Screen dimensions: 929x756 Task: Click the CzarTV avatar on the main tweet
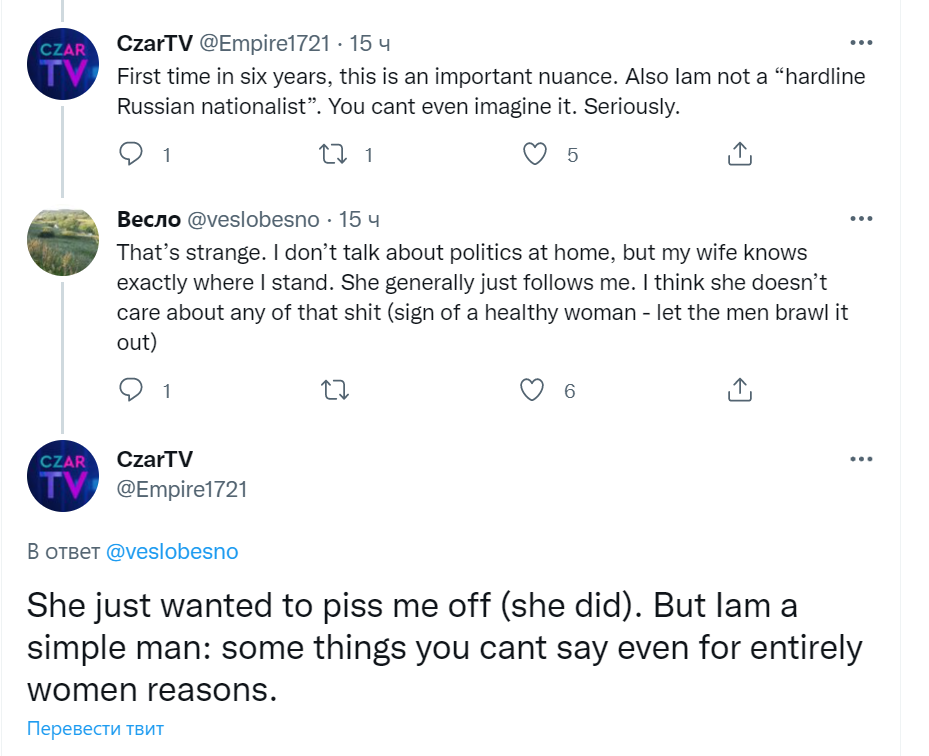pyautogui.click(x=62, y=475)
